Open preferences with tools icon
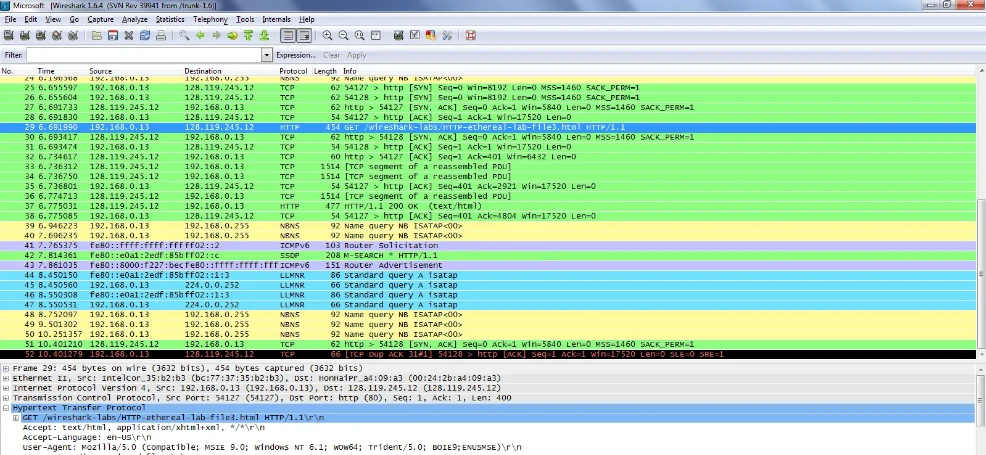Viewport: 986px width, 455px height. tap(447, 36)
